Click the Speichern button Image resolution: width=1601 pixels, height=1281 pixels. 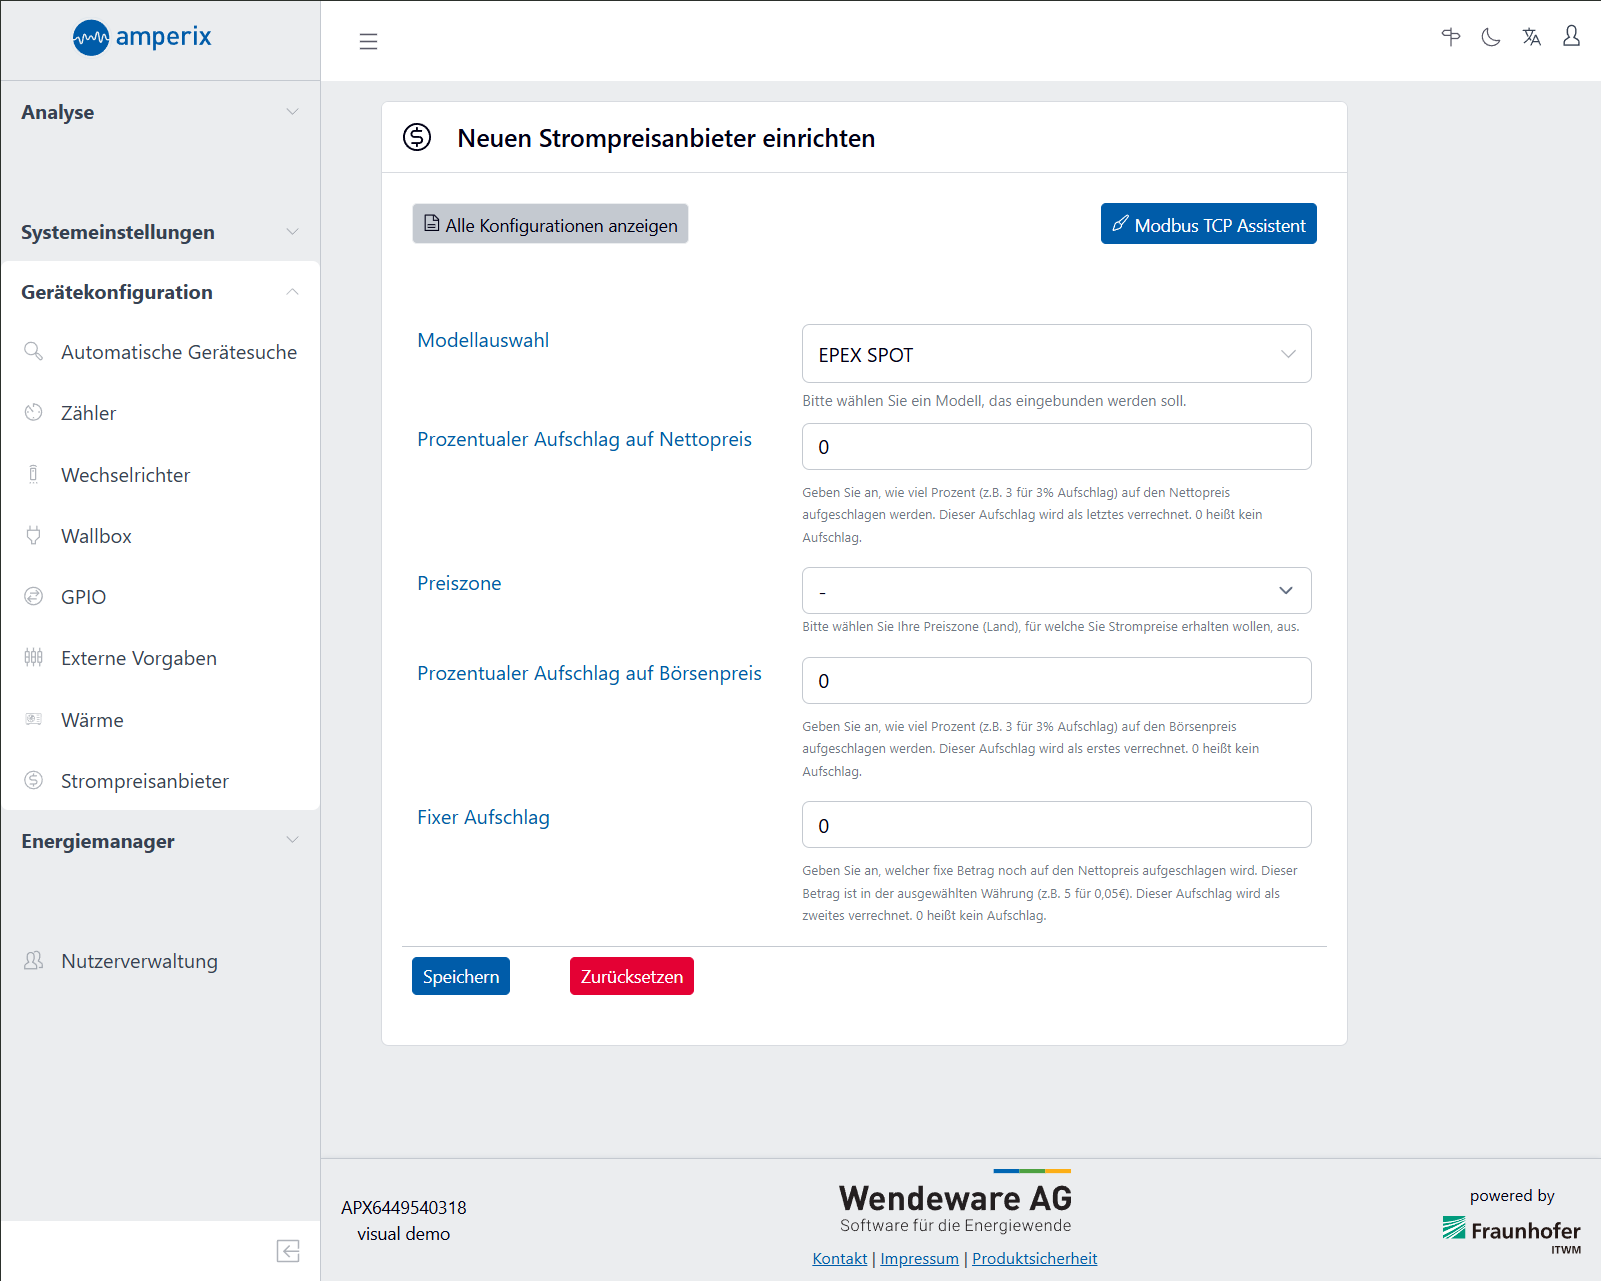(x=460, y=976)
